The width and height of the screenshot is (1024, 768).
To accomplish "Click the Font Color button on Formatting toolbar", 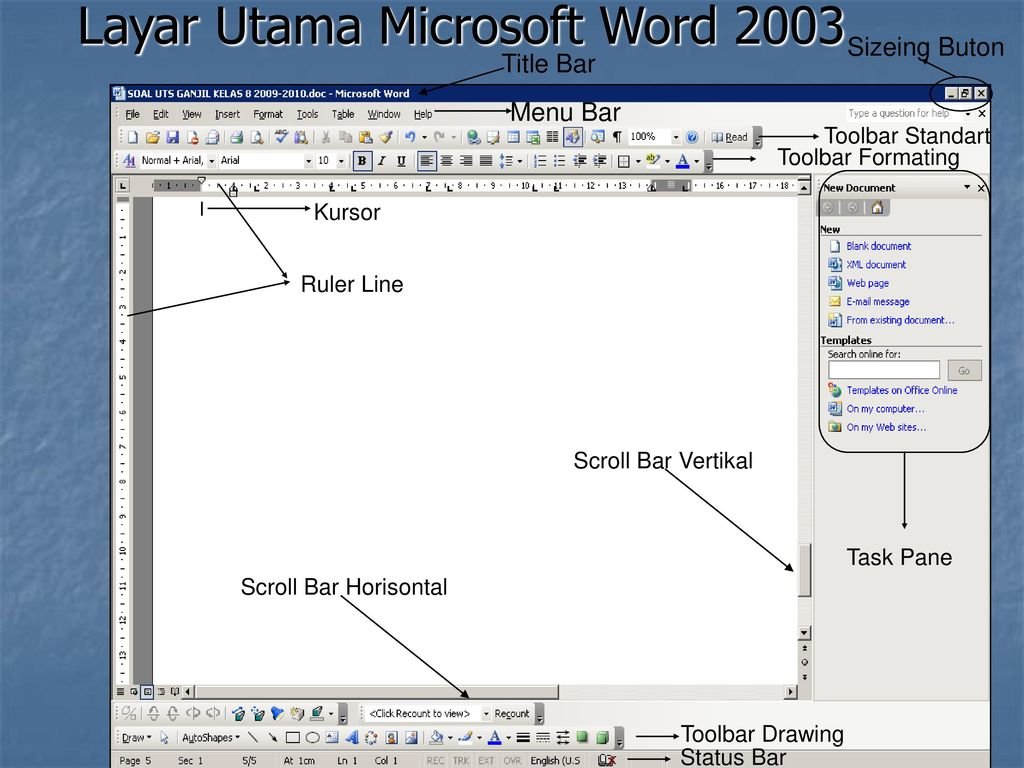I will pyautogui.click(x=682, y=161).
